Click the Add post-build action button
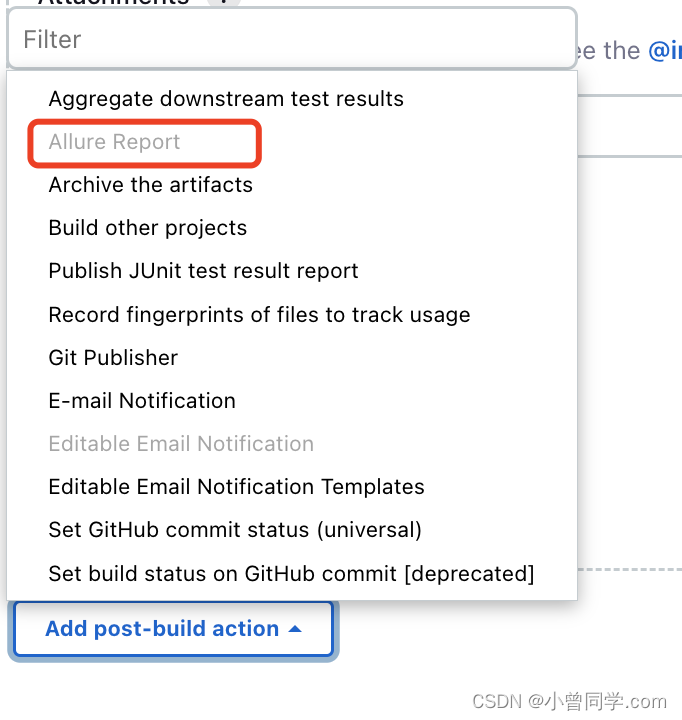 click(173, 629)
